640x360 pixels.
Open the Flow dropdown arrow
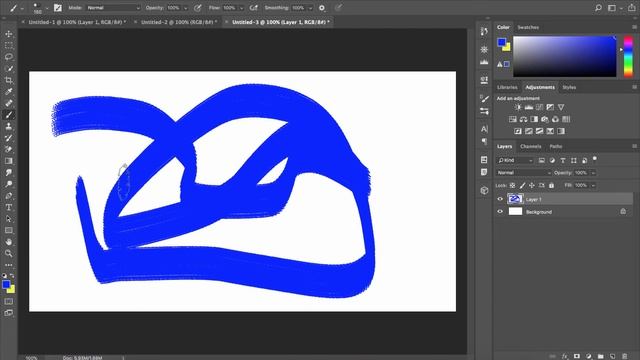point(242,8)
